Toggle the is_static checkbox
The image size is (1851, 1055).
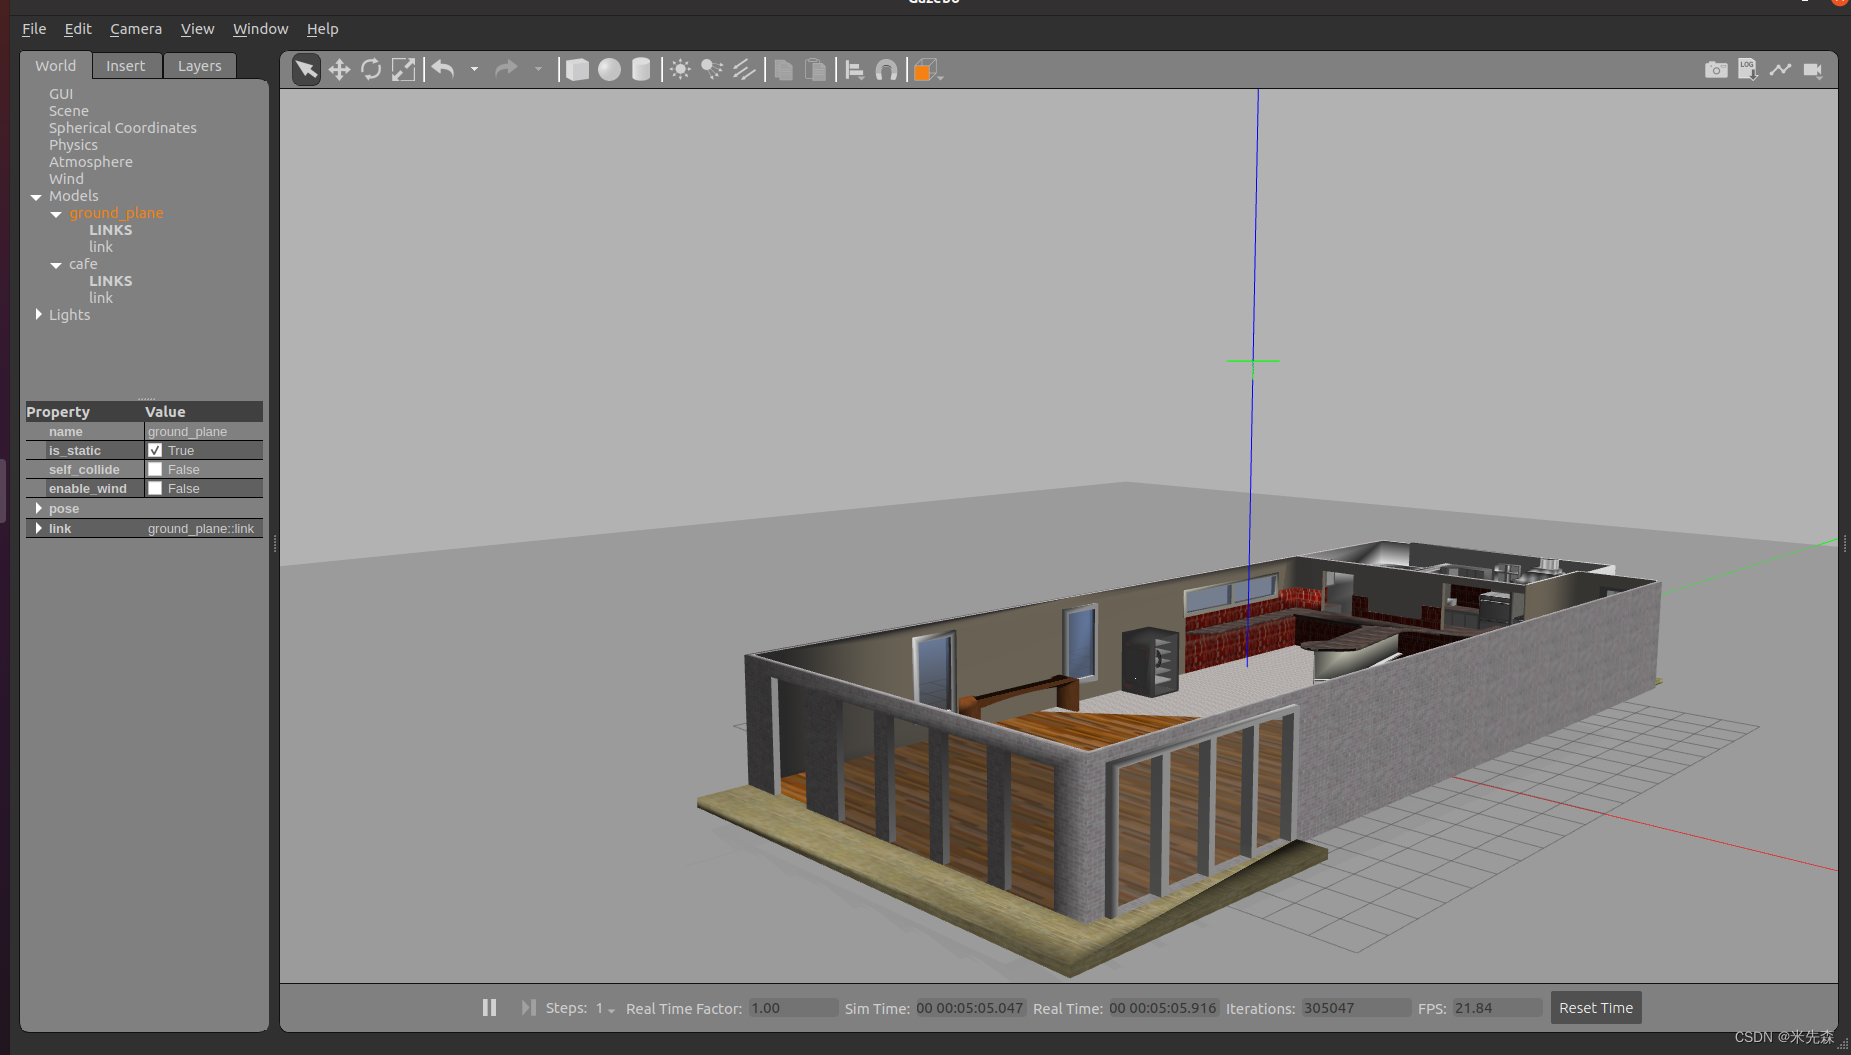155,450
